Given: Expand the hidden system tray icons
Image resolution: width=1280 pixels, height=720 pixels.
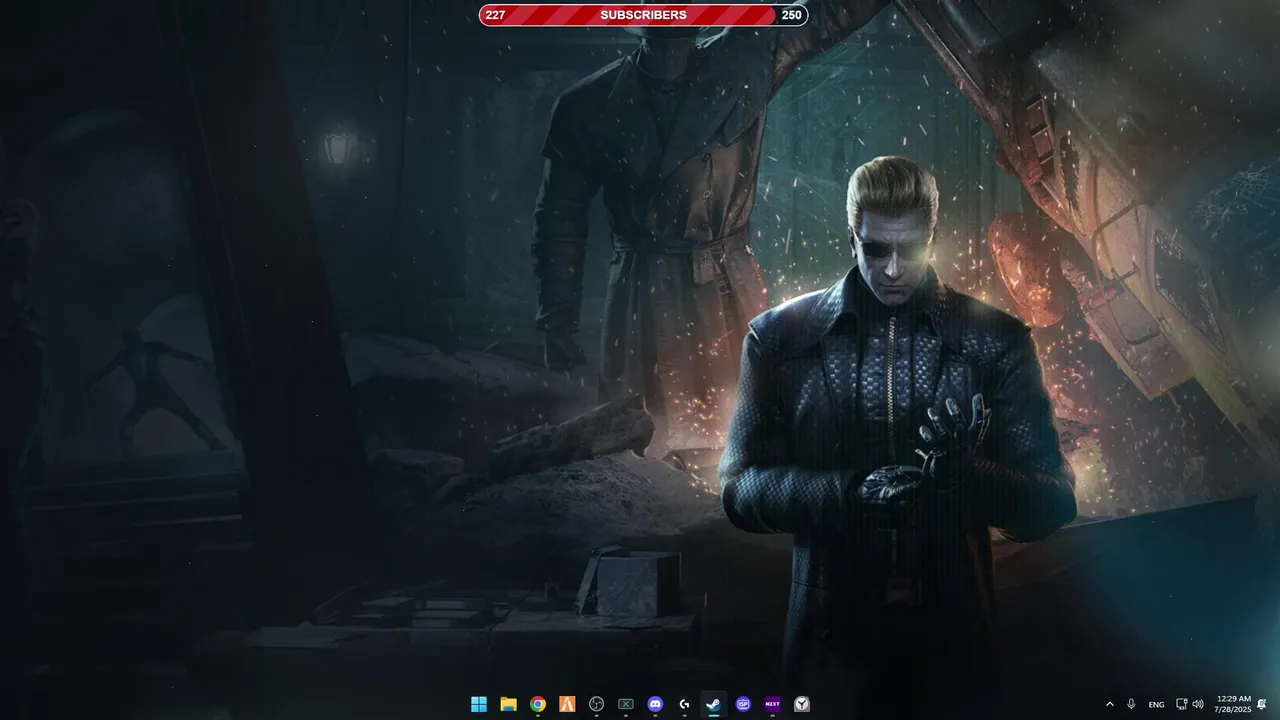Looking at the screenshot, I should 1109,704.
